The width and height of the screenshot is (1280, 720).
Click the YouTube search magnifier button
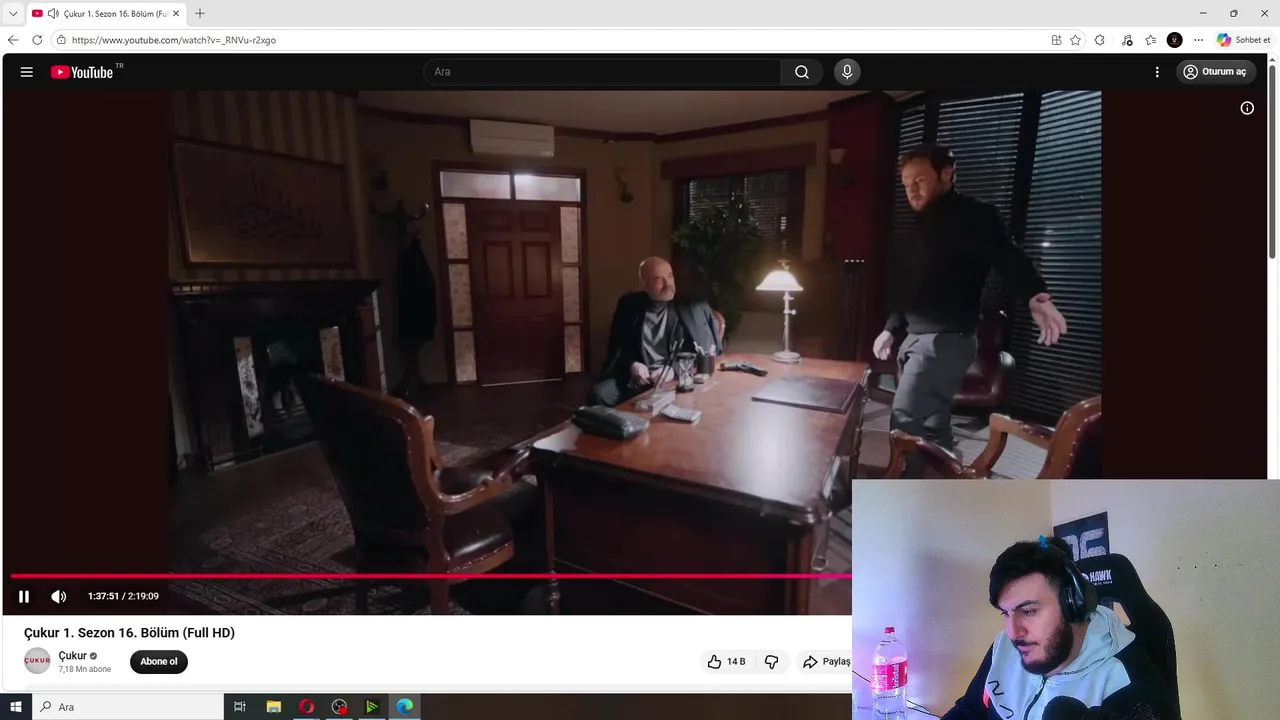click(802, 72)
